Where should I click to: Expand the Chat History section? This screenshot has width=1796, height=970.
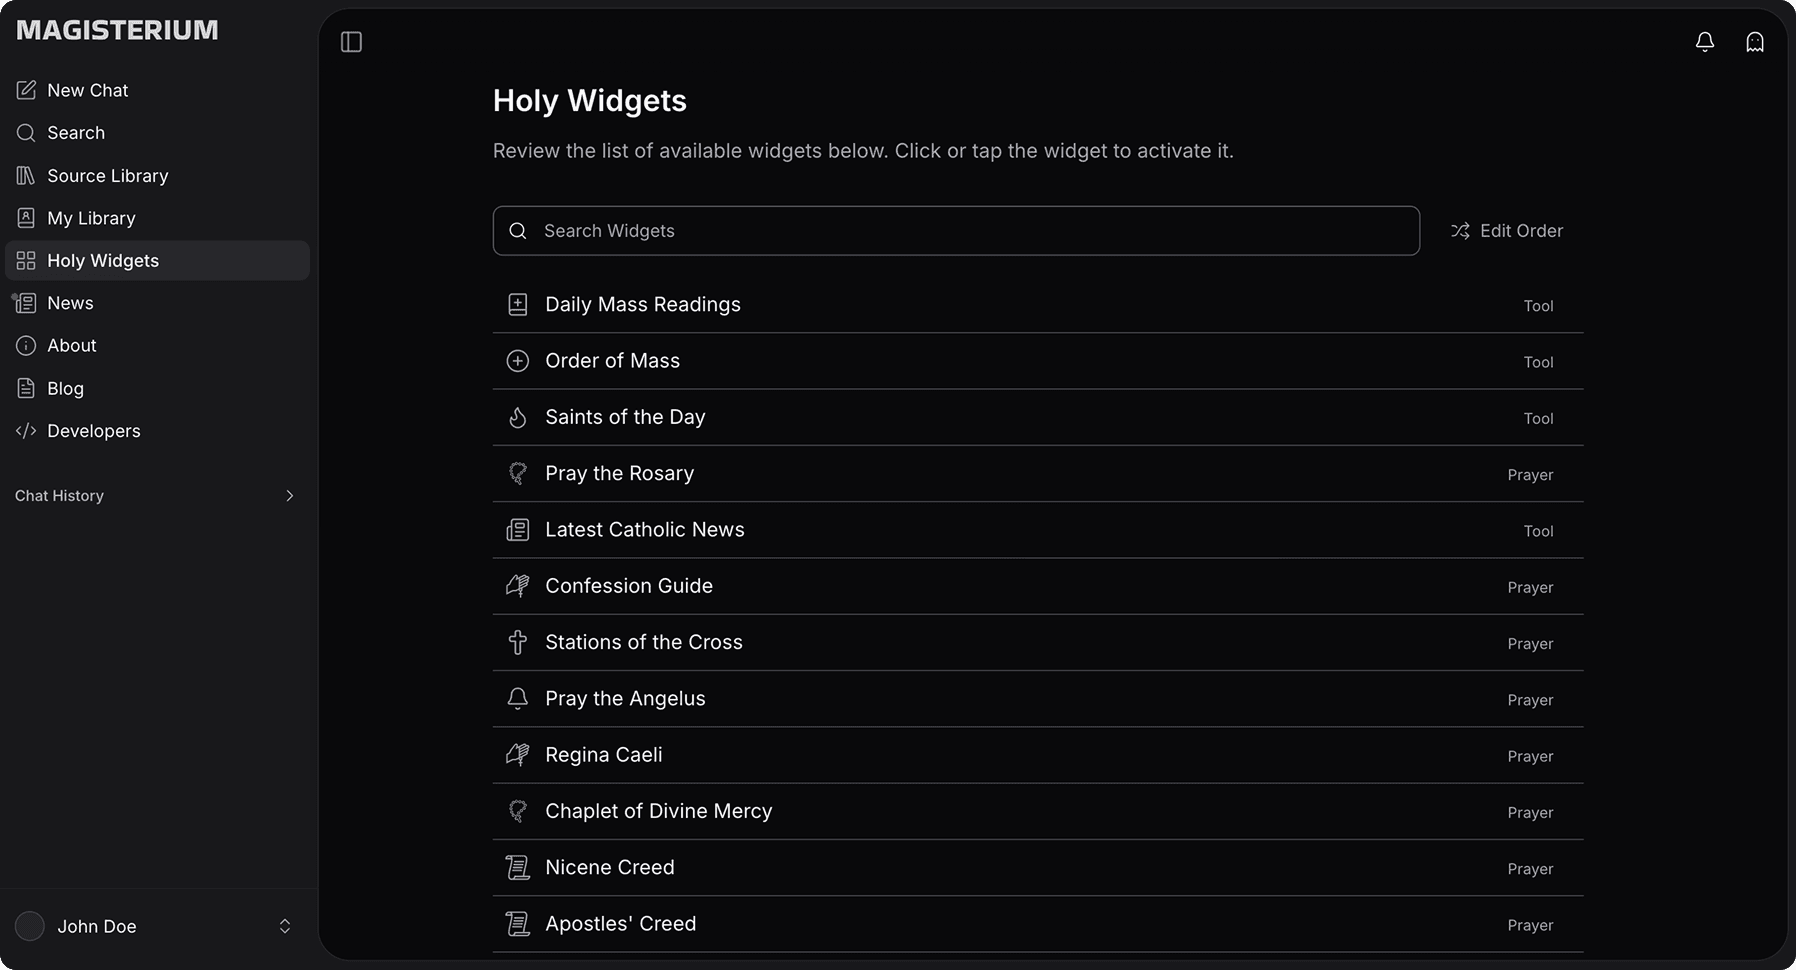289,496
